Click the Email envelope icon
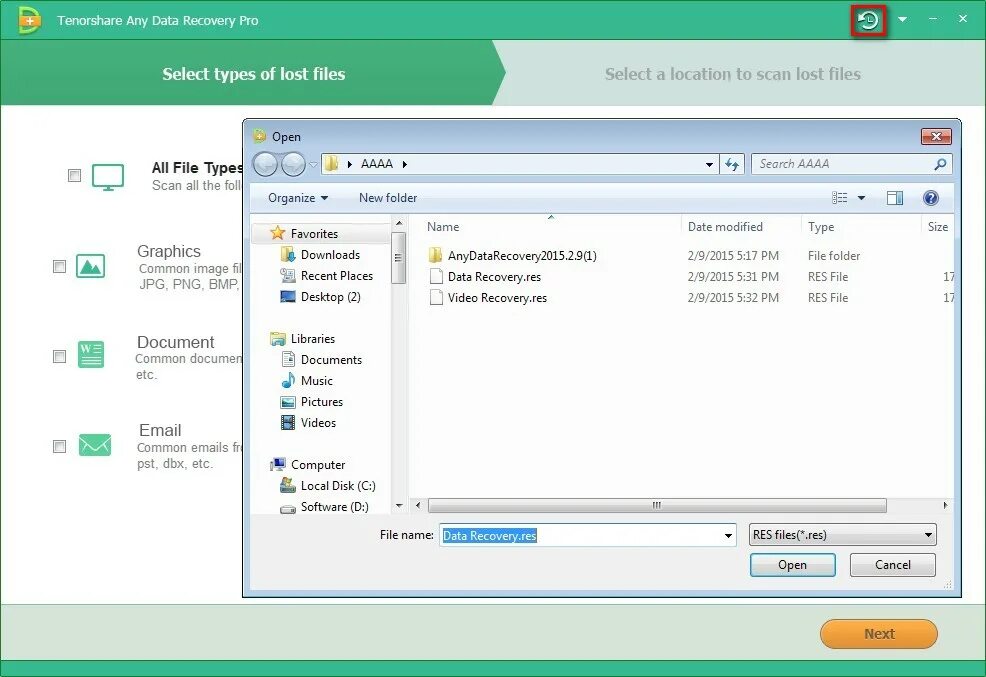This screenshot has height=677, width=986. pos(95,445)
